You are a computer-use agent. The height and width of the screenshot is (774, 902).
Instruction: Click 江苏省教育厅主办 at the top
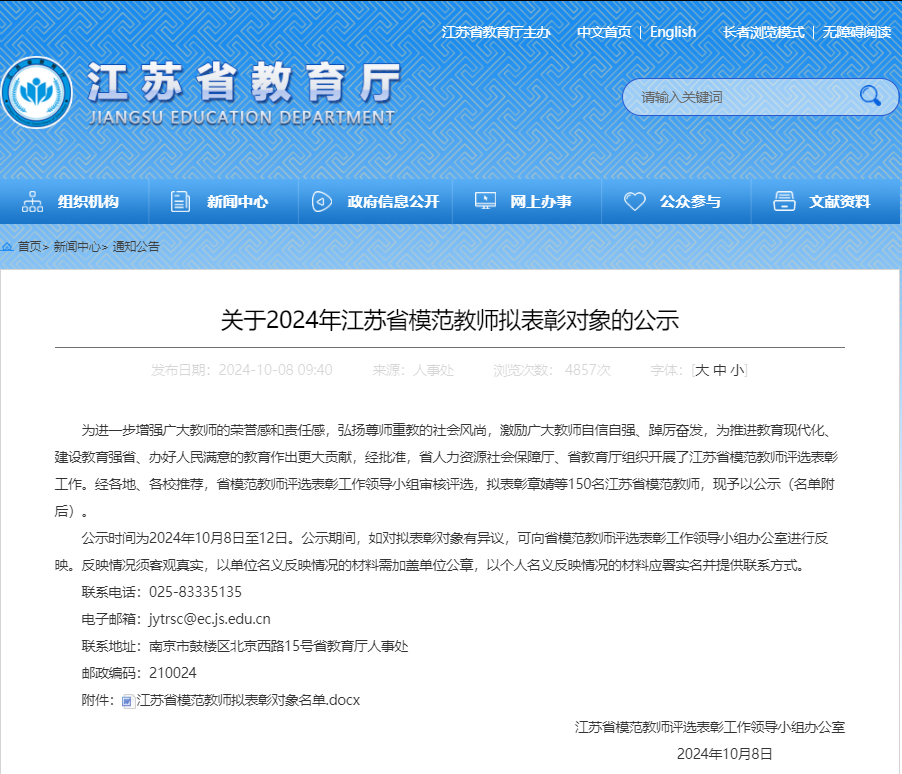(x=497, y=31)
